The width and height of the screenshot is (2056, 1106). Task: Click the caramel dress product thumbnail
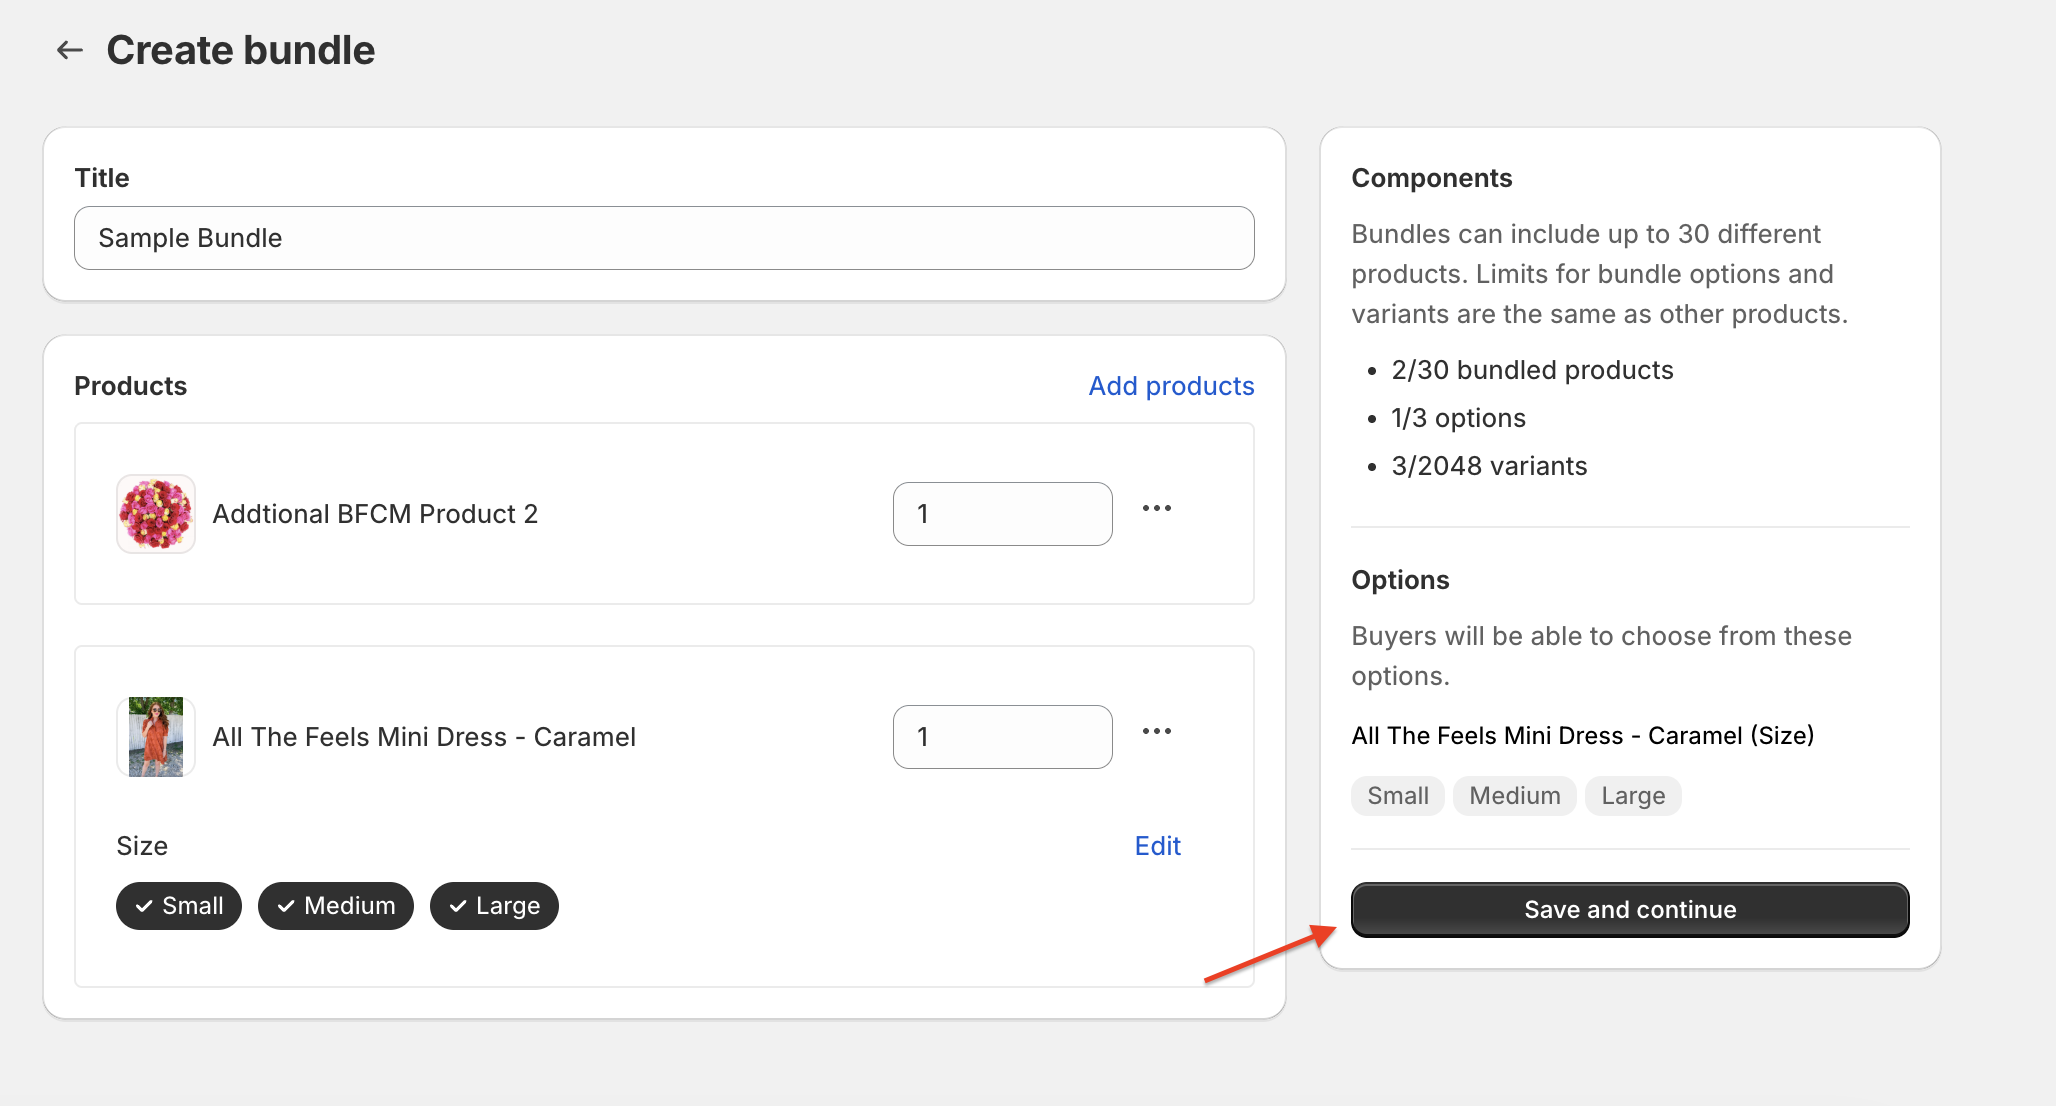156,737
